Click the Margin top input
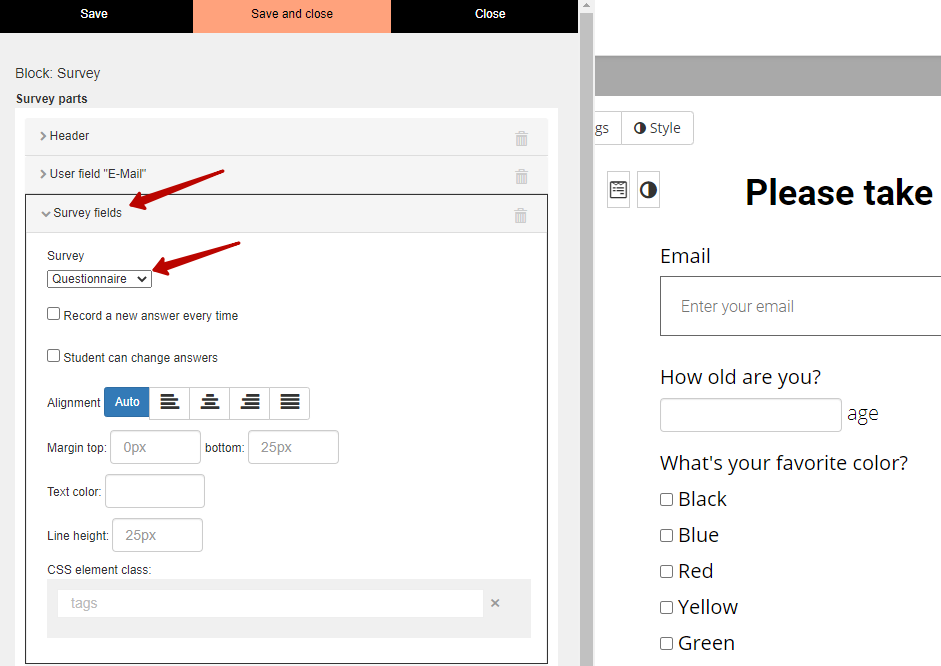Viewport: 941px width, 666px height. 155,447
